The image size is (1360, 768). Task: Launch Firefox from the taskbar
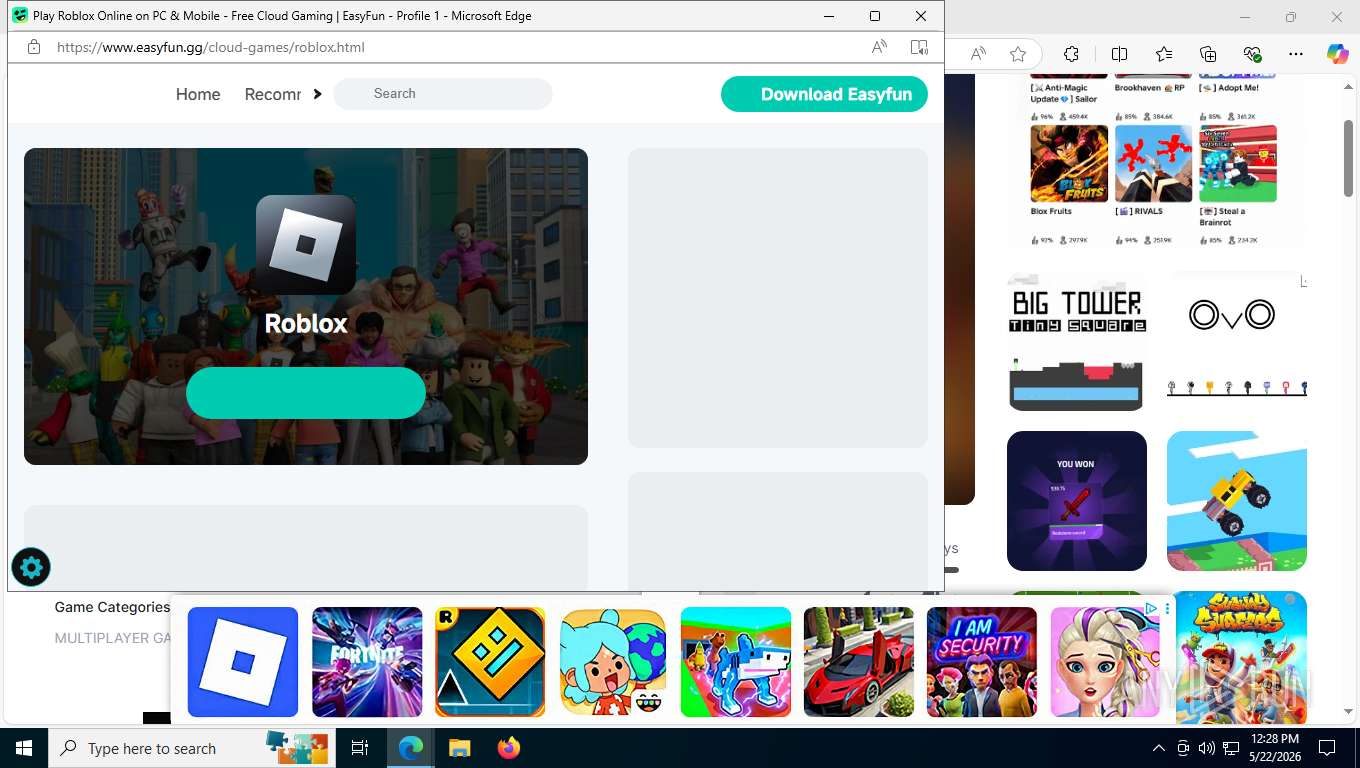[x=509, y=748]
